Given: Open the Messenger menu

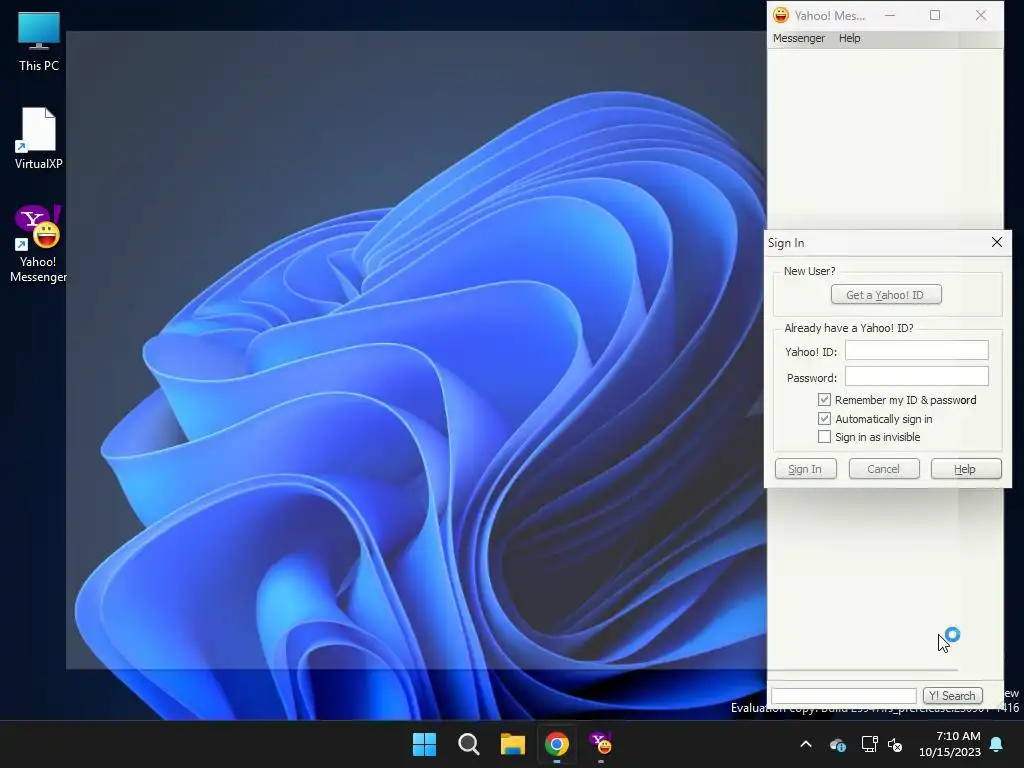Looking at the screenshot, I should coord(799,39).
